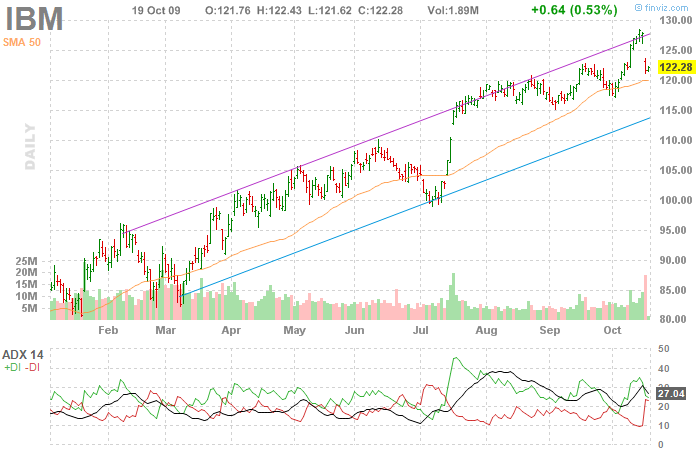Click the 19 Oct 09 date text
Viewport: 700px width, 453px height.
[x=159, y=10]
